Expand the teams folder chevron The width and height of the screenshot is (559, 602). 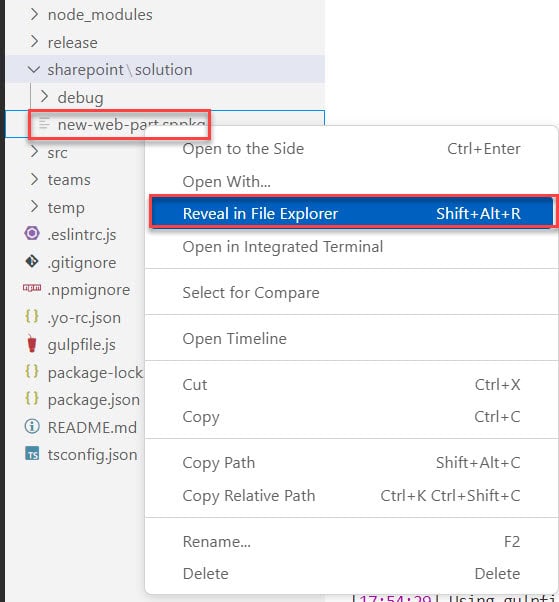34,179
